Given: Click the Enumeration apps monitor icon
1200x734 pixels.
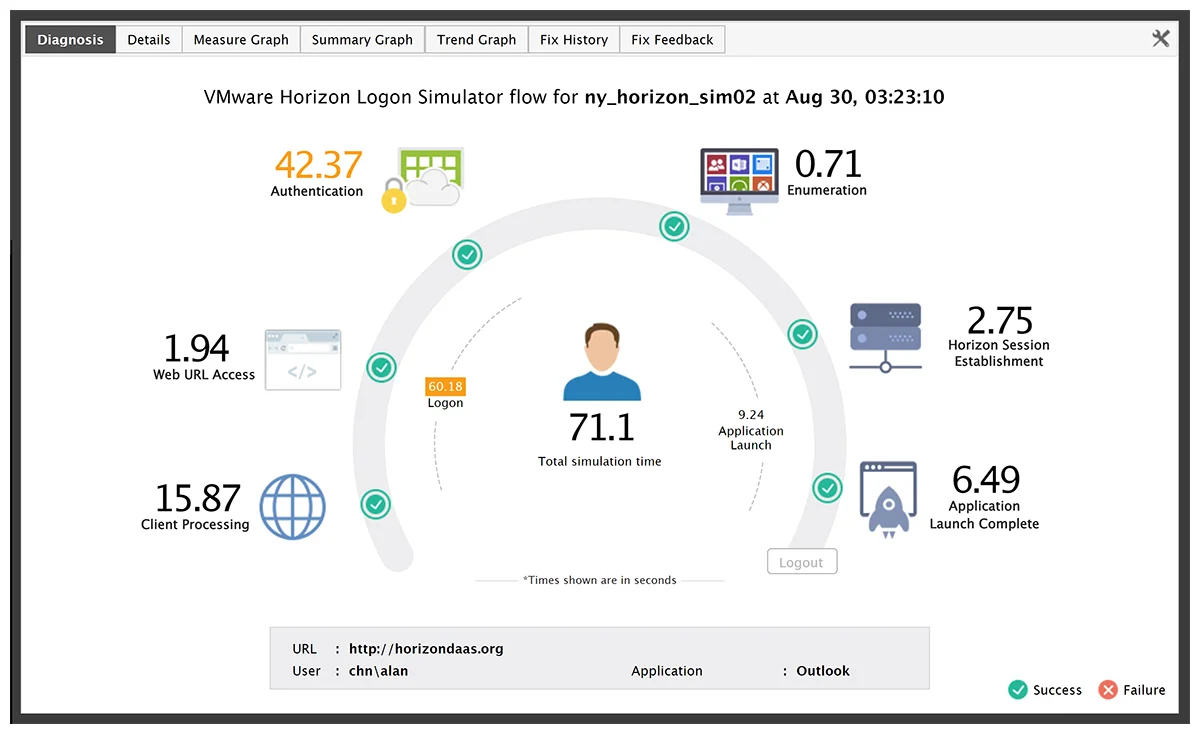Looking at the screenshot, I should [x=739, y=182].
